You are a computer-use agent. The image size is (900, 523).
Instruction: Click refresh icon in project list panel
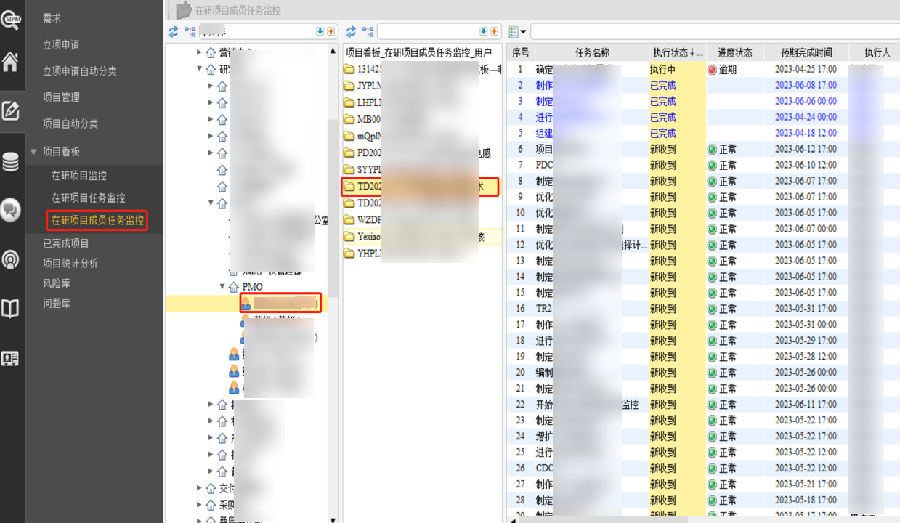pos(351,32)
